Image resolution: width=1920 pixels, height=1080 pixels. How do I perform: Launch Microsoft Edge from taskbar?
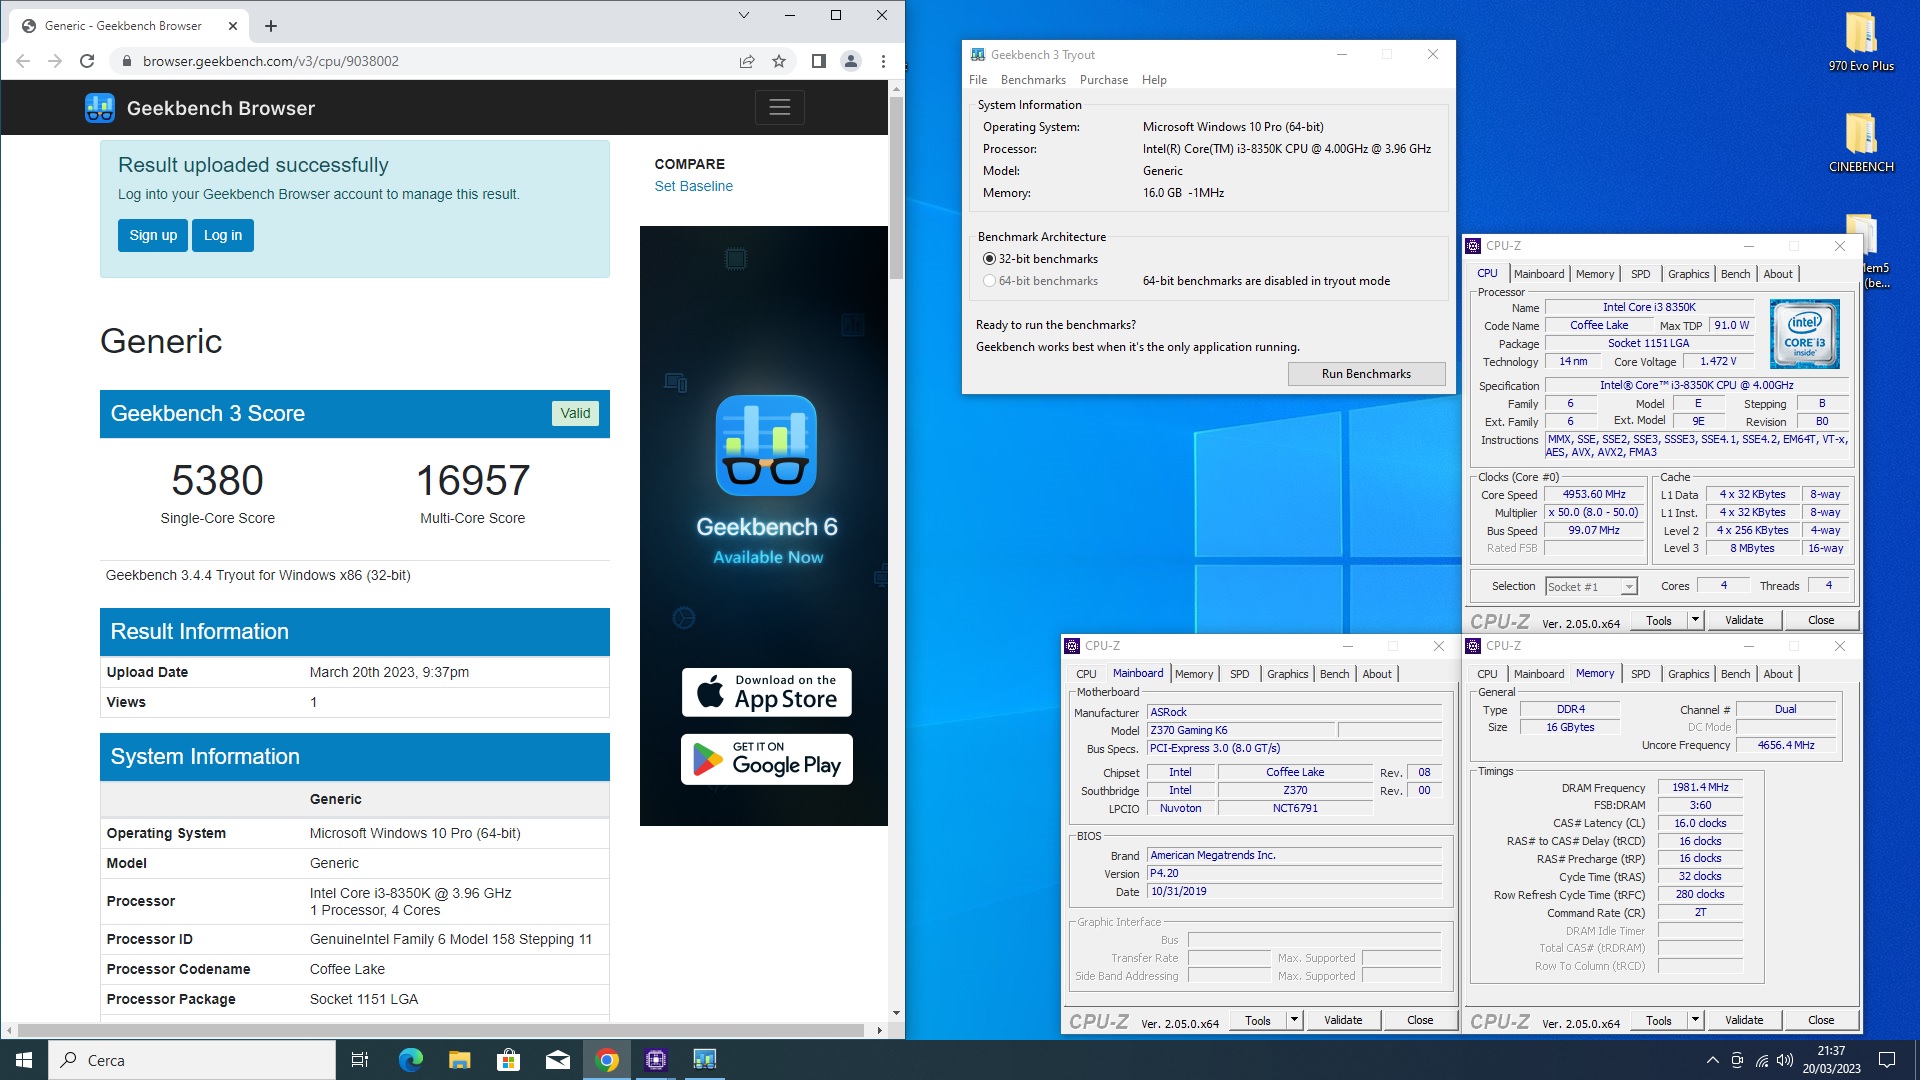click(x=410, y=1060)
